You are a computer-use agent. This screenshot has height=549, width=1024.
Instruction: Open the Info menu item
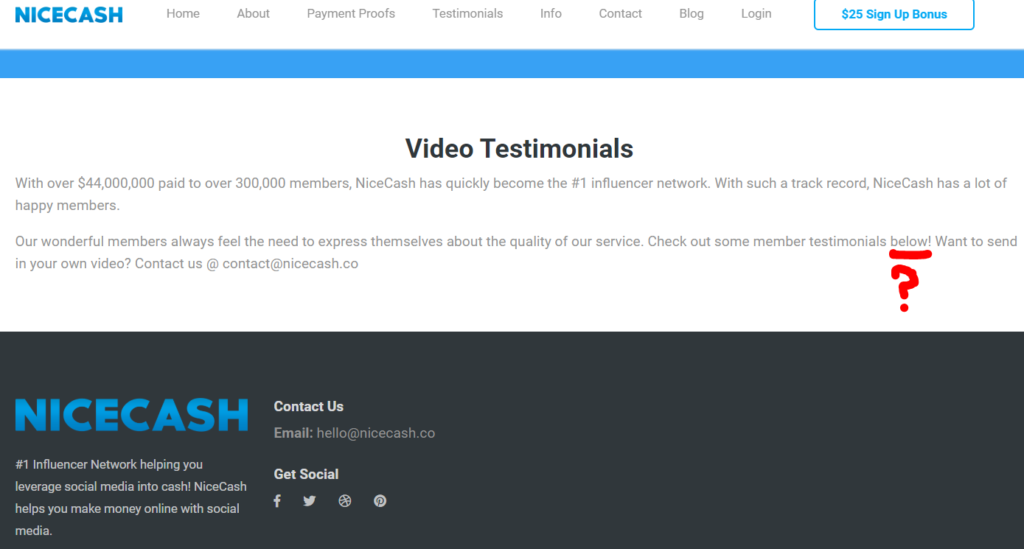point(551,14)
